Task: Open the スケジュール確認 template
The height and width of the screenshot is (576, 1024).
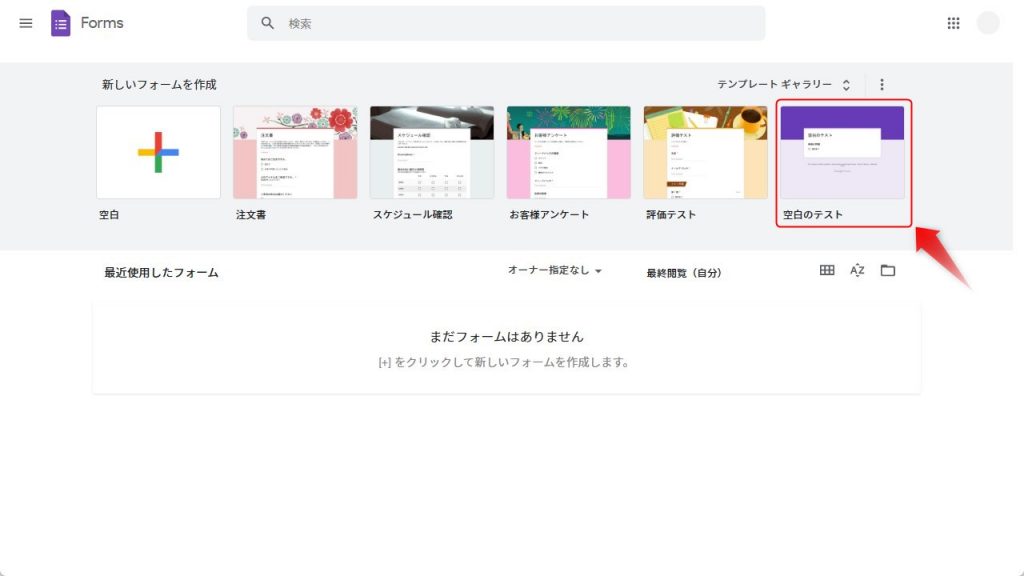Action: [x=432, y=152]
